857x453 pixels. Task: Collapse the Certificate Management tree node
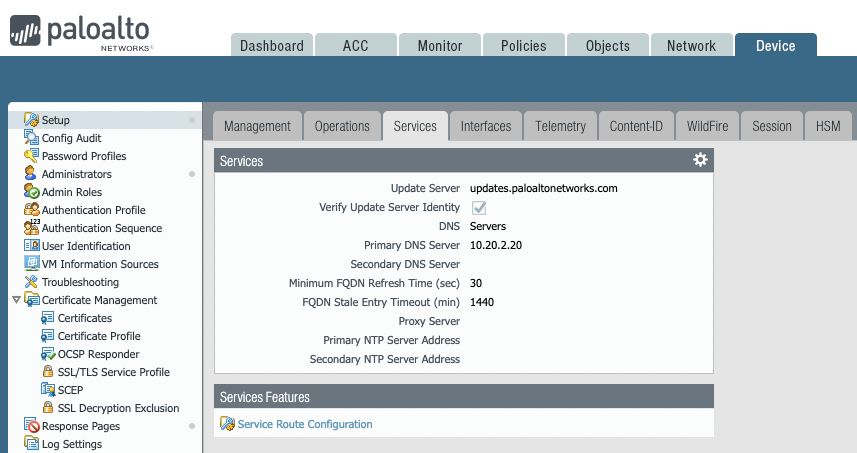(x=16, y=300)
